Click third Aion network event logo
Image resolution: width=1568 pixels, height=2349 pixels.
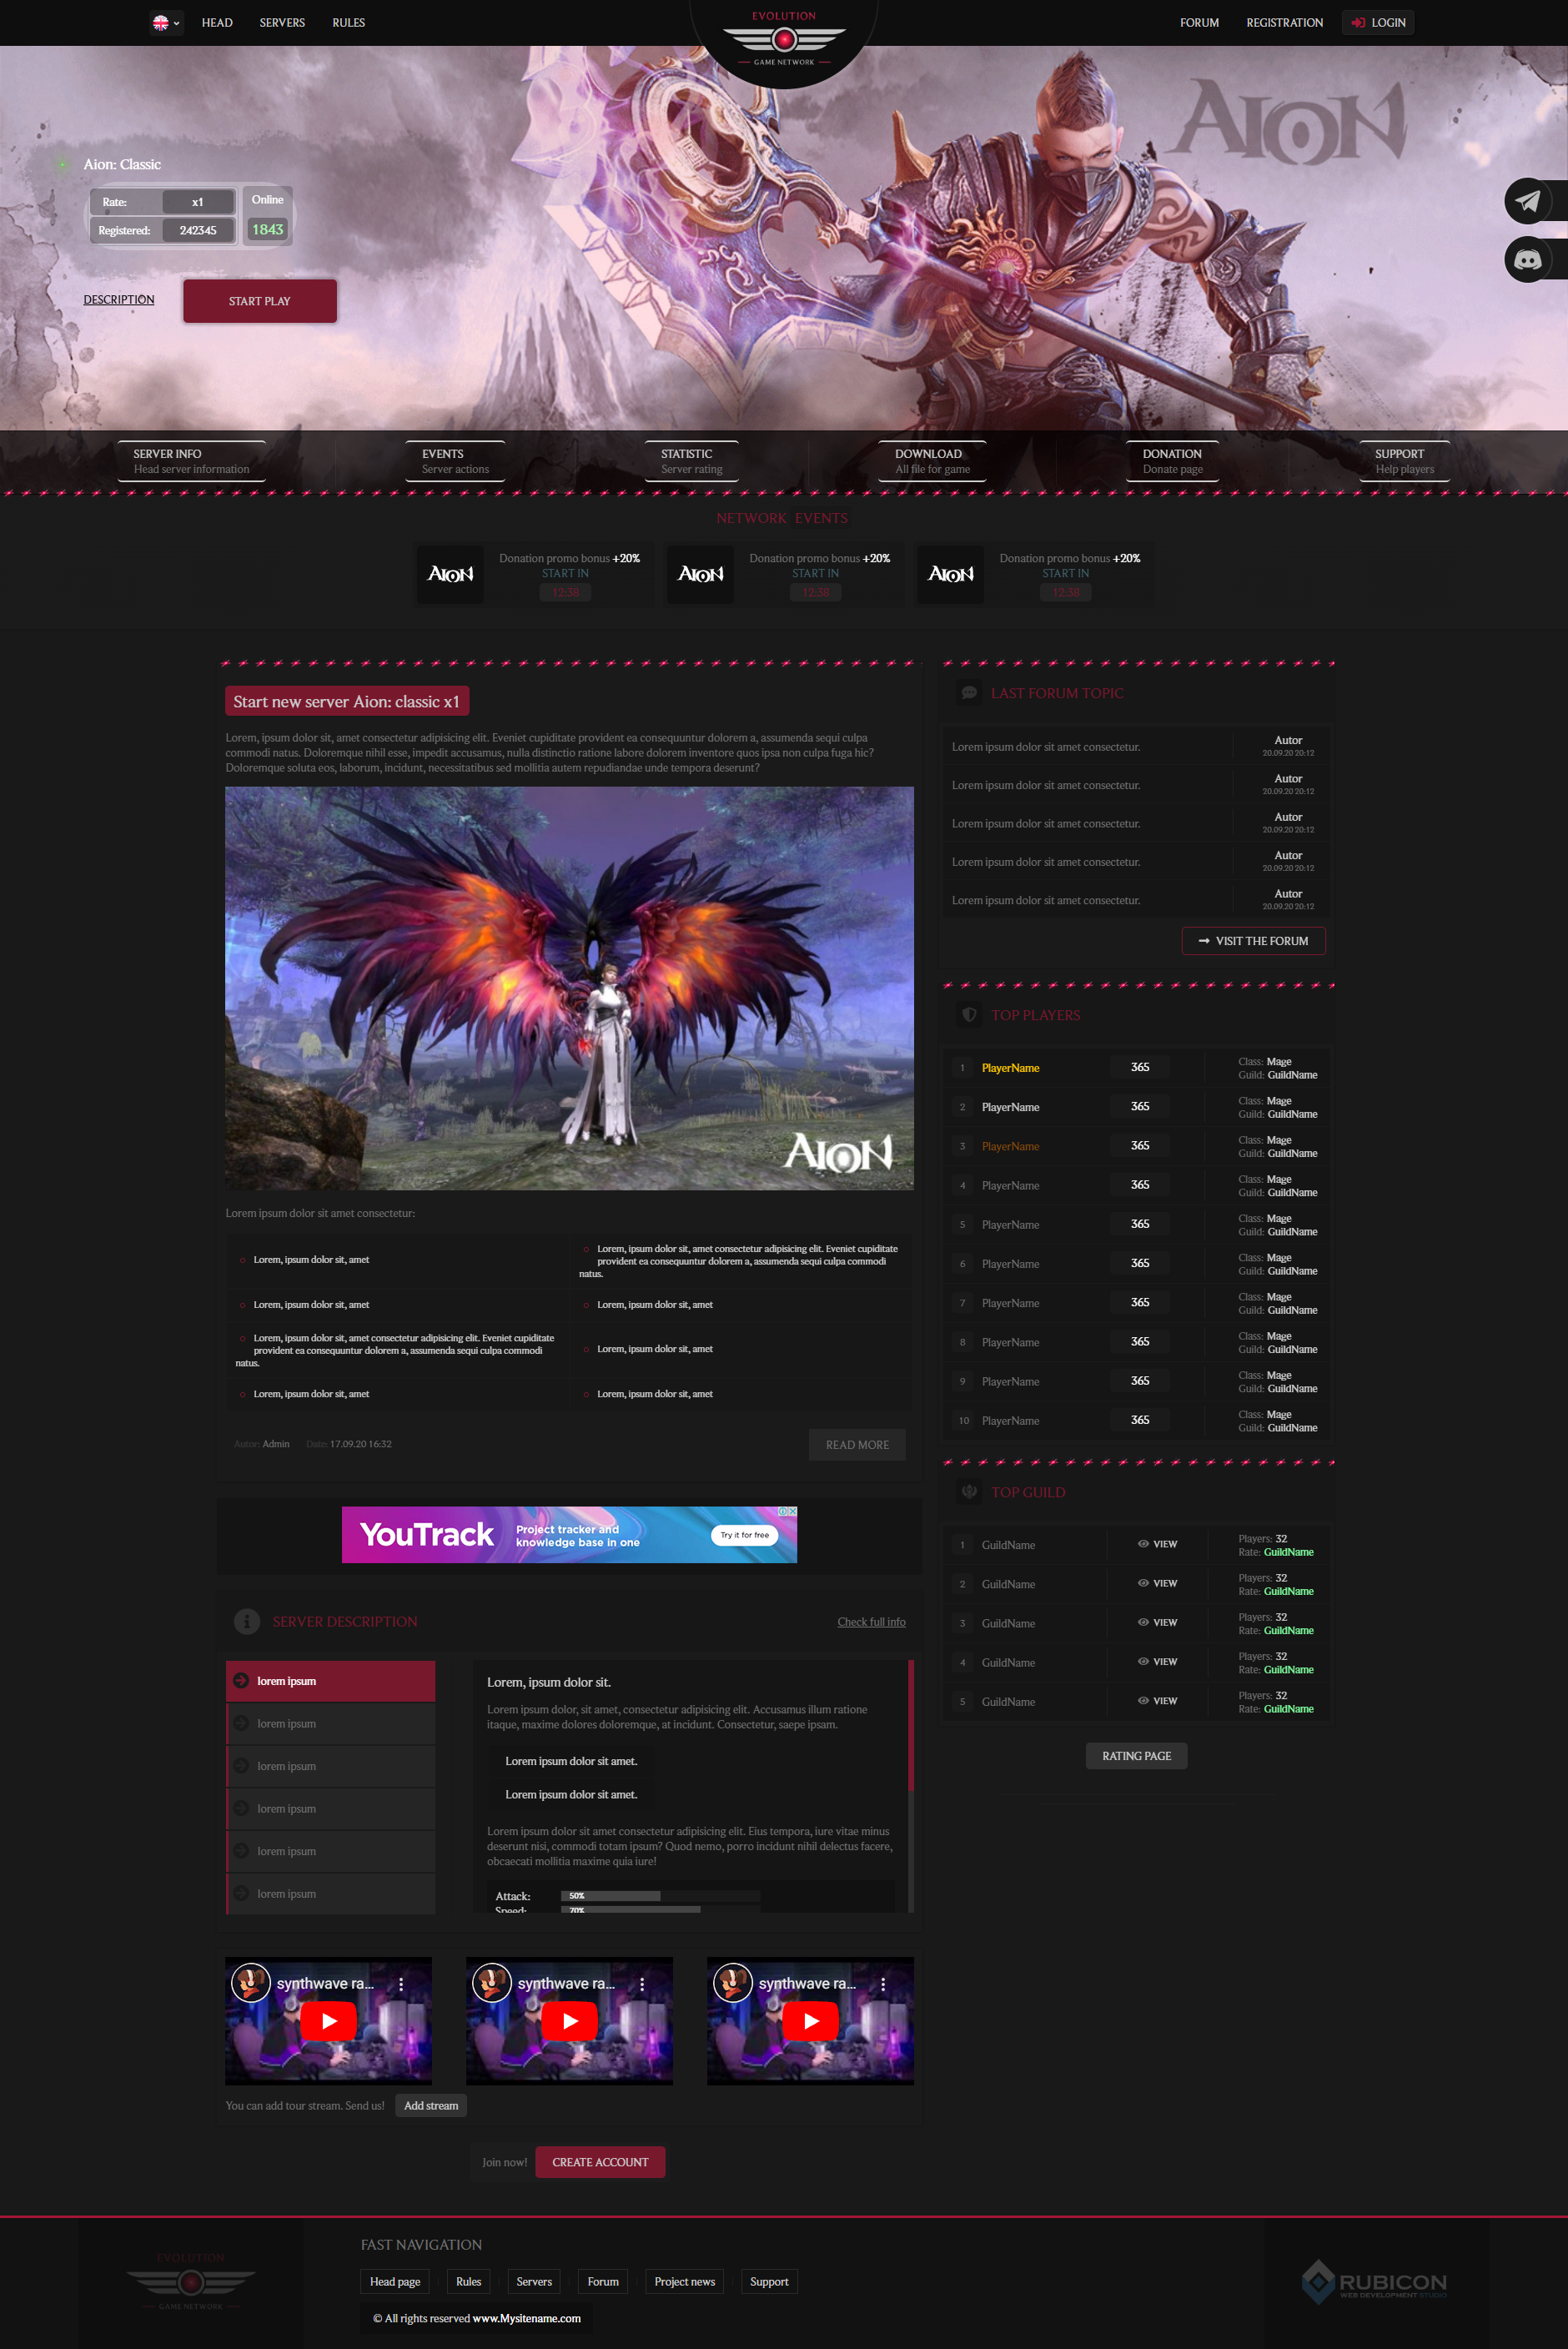pyautogui.click(x=950, y=574)
